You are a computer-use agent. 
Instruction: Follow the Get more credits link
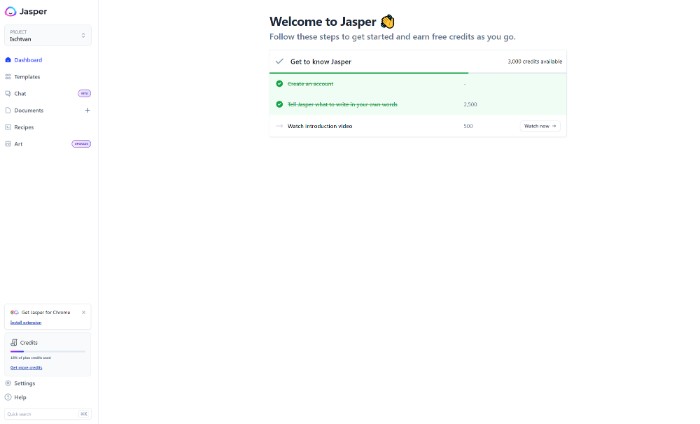click(26, 368)
